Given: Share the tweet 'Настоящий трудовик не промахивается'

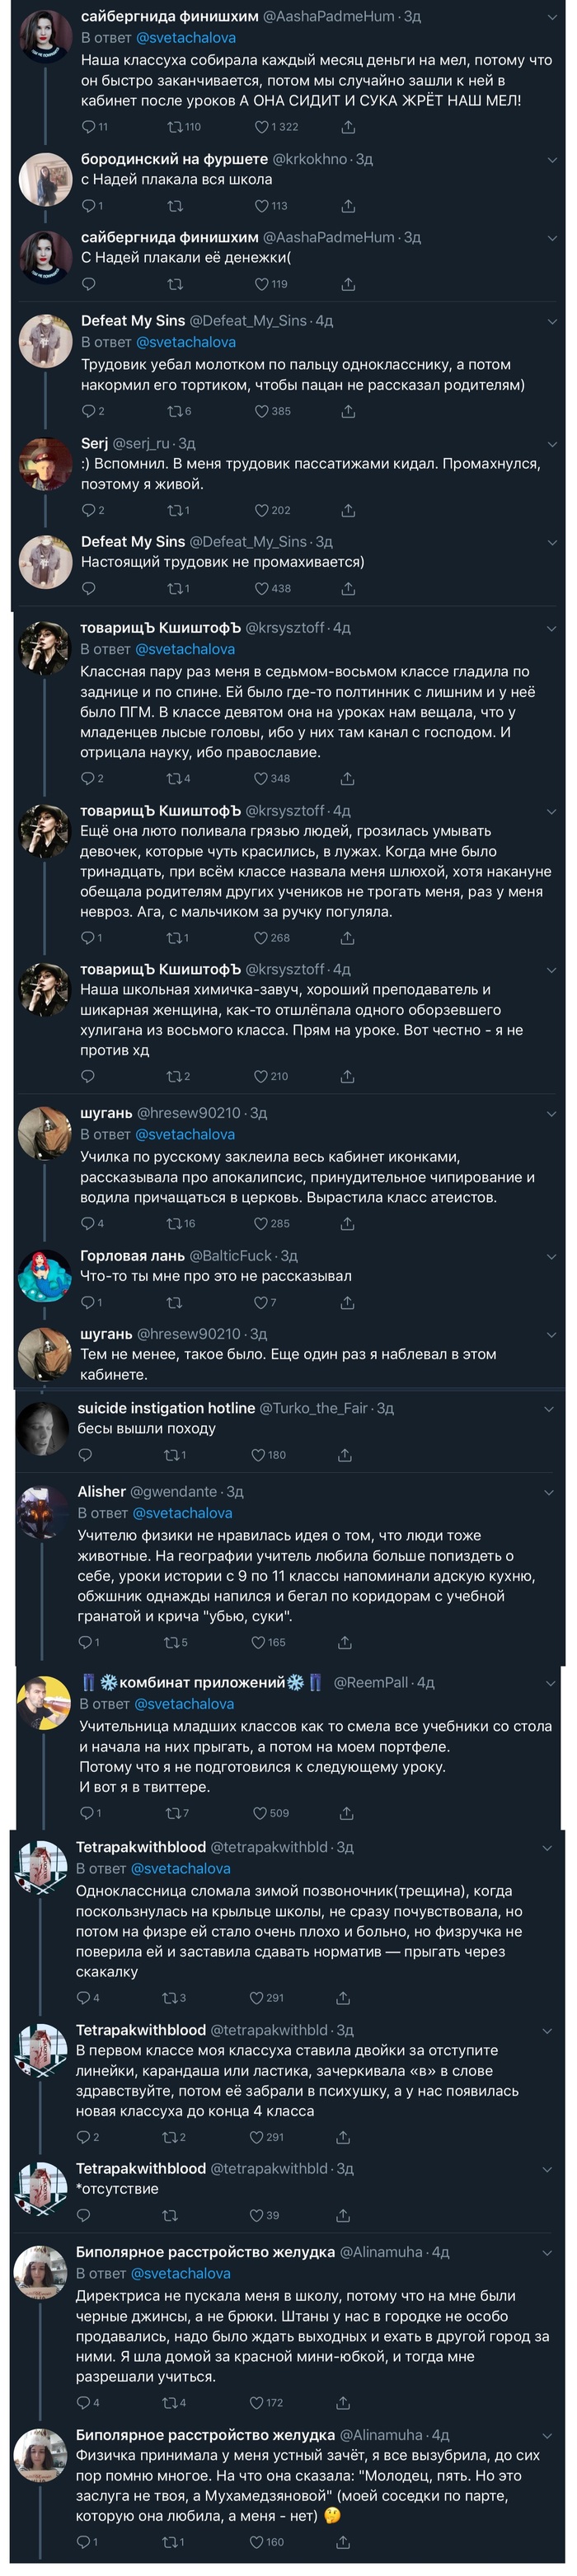Looking at the screenshot, I should click(348, 588).
